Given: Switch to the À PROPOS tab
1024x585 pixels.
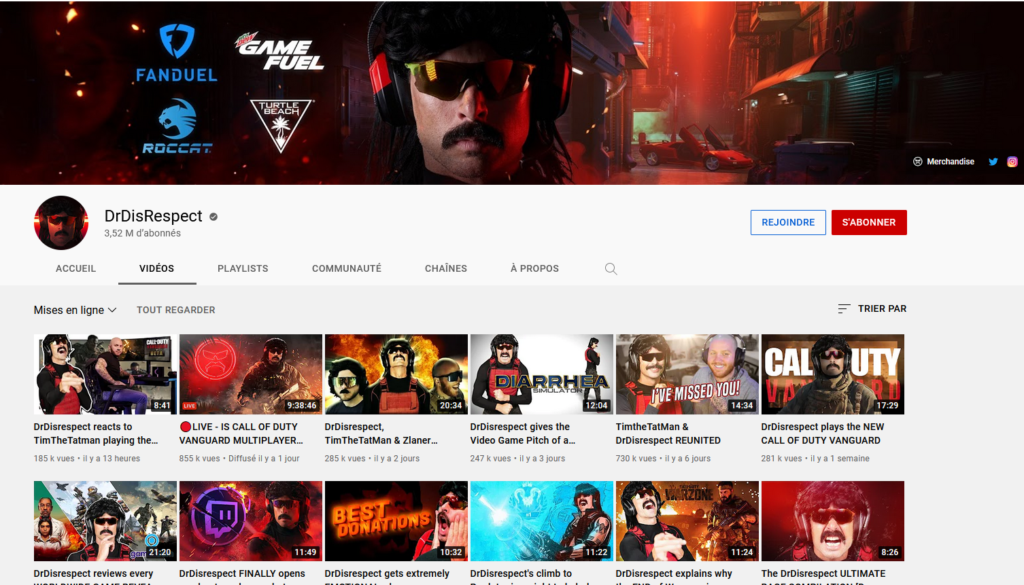Looking at the screenshot, I should (x=535, y=268).
